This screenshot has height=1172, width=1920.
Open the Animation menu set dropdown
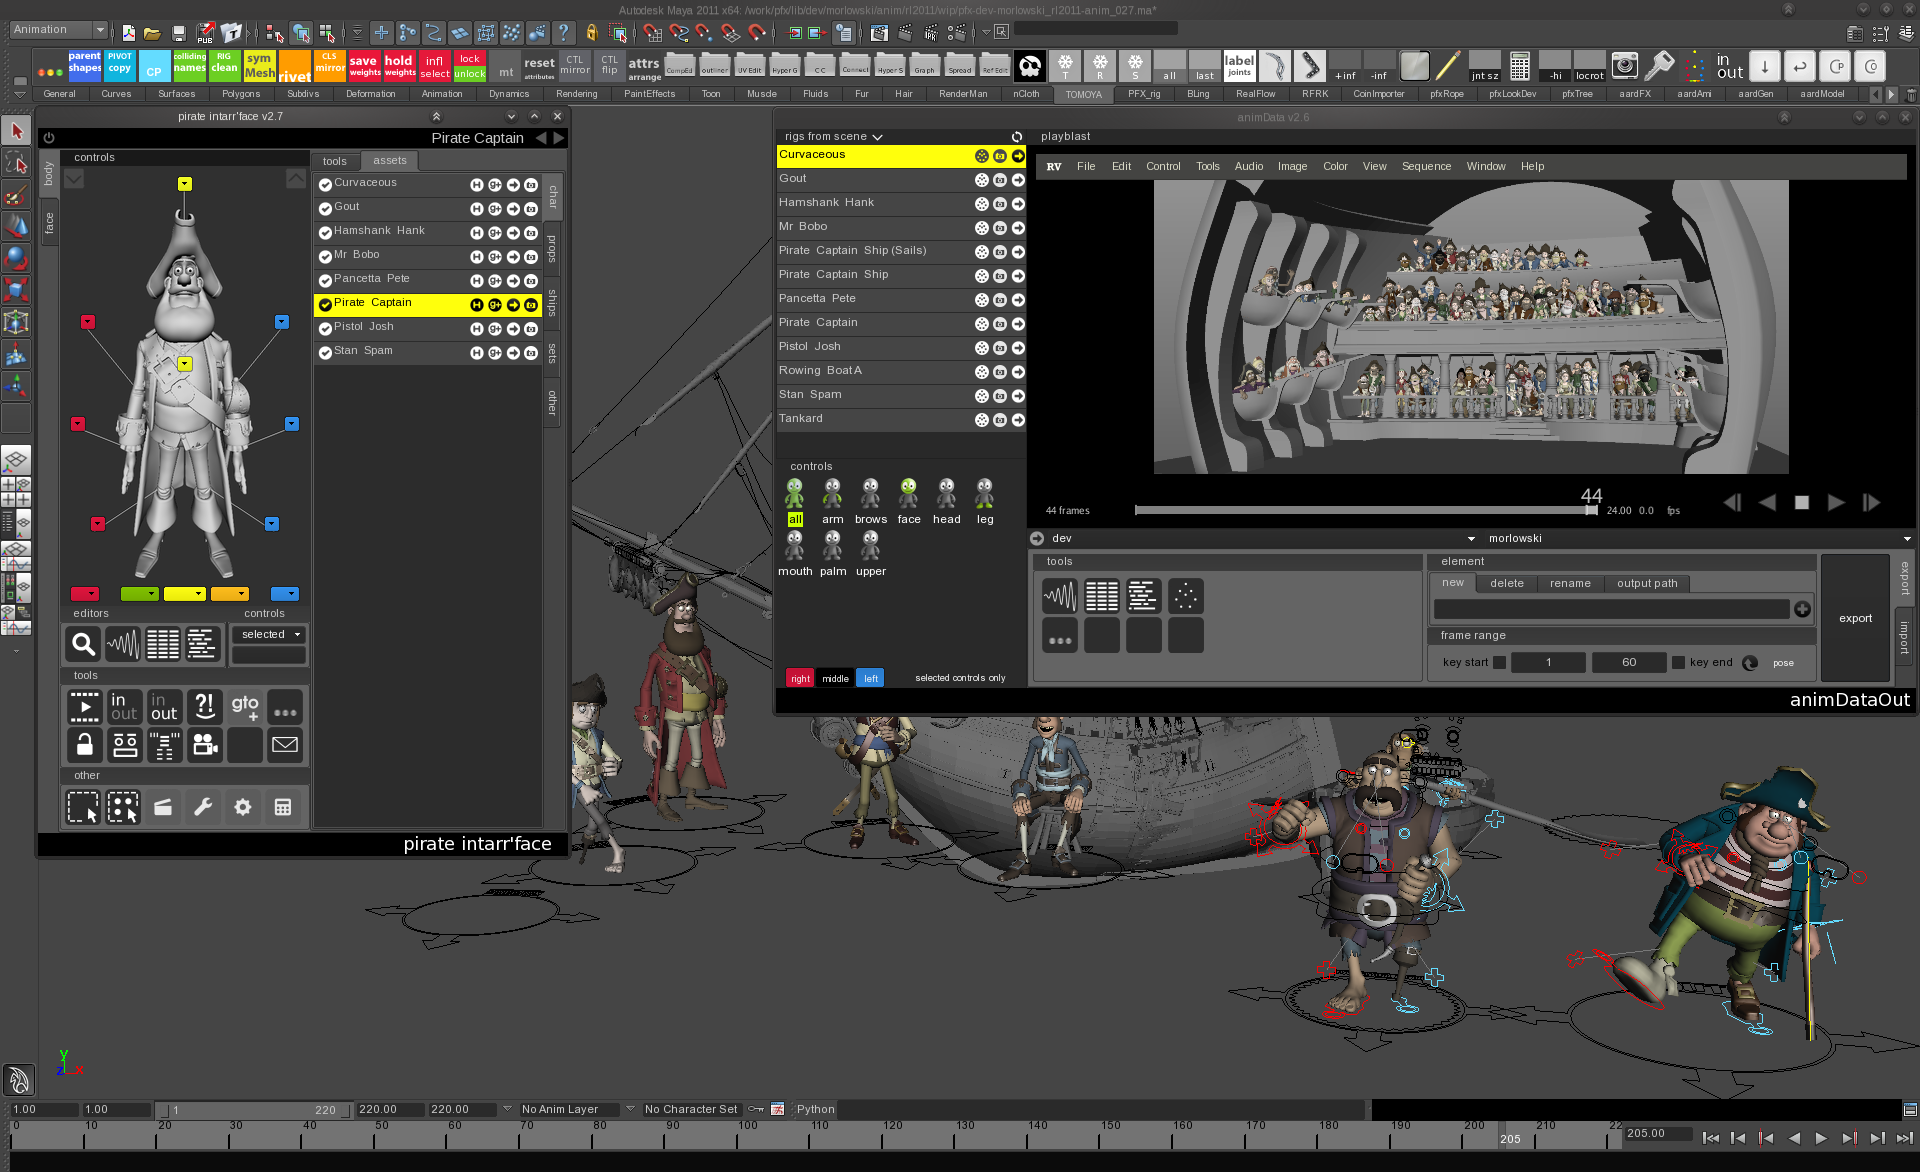coord(58,30)
